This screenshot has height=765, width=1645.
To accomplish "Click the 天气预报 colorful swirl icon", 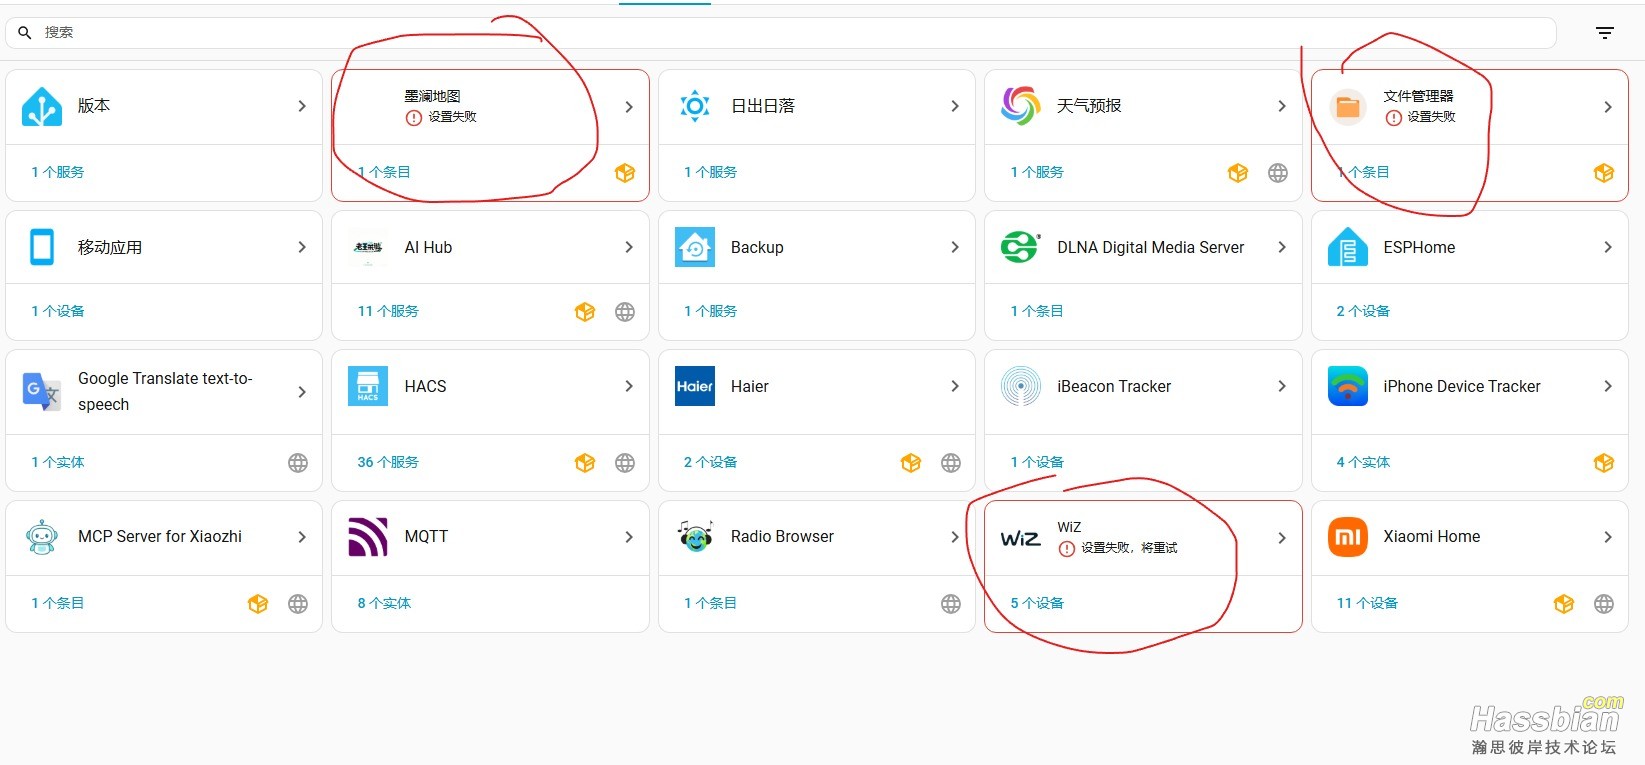I will point(1021,106).
